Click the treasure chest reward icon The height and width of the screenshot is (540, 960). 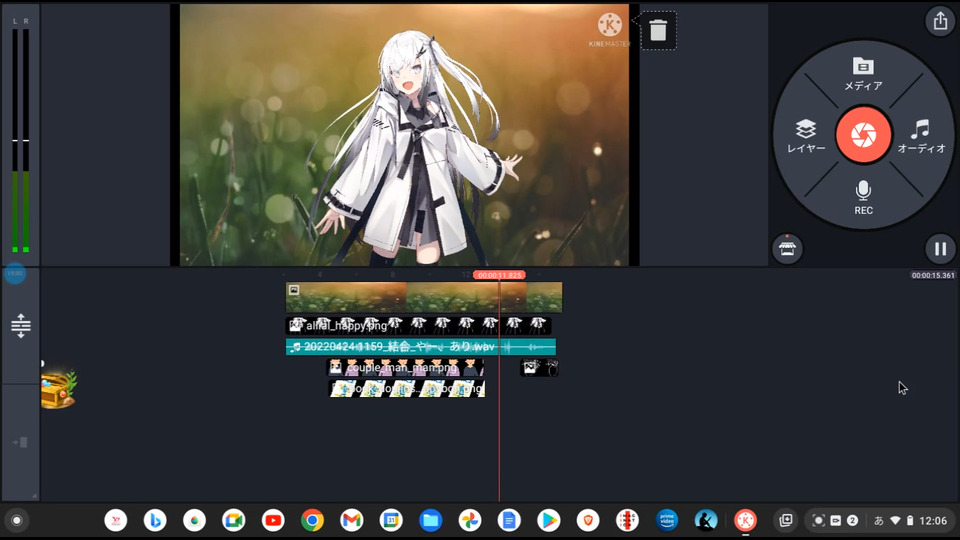(58, 389)
